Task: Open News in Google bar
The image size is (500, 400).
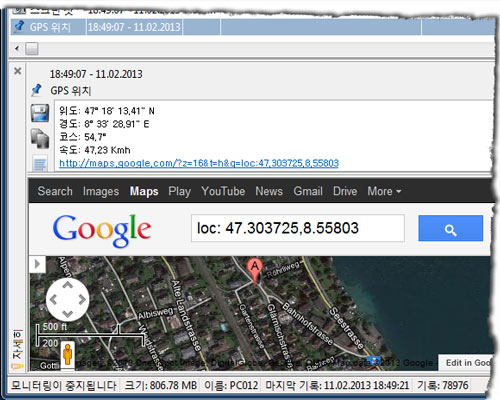Action: [x=269, y=191]
